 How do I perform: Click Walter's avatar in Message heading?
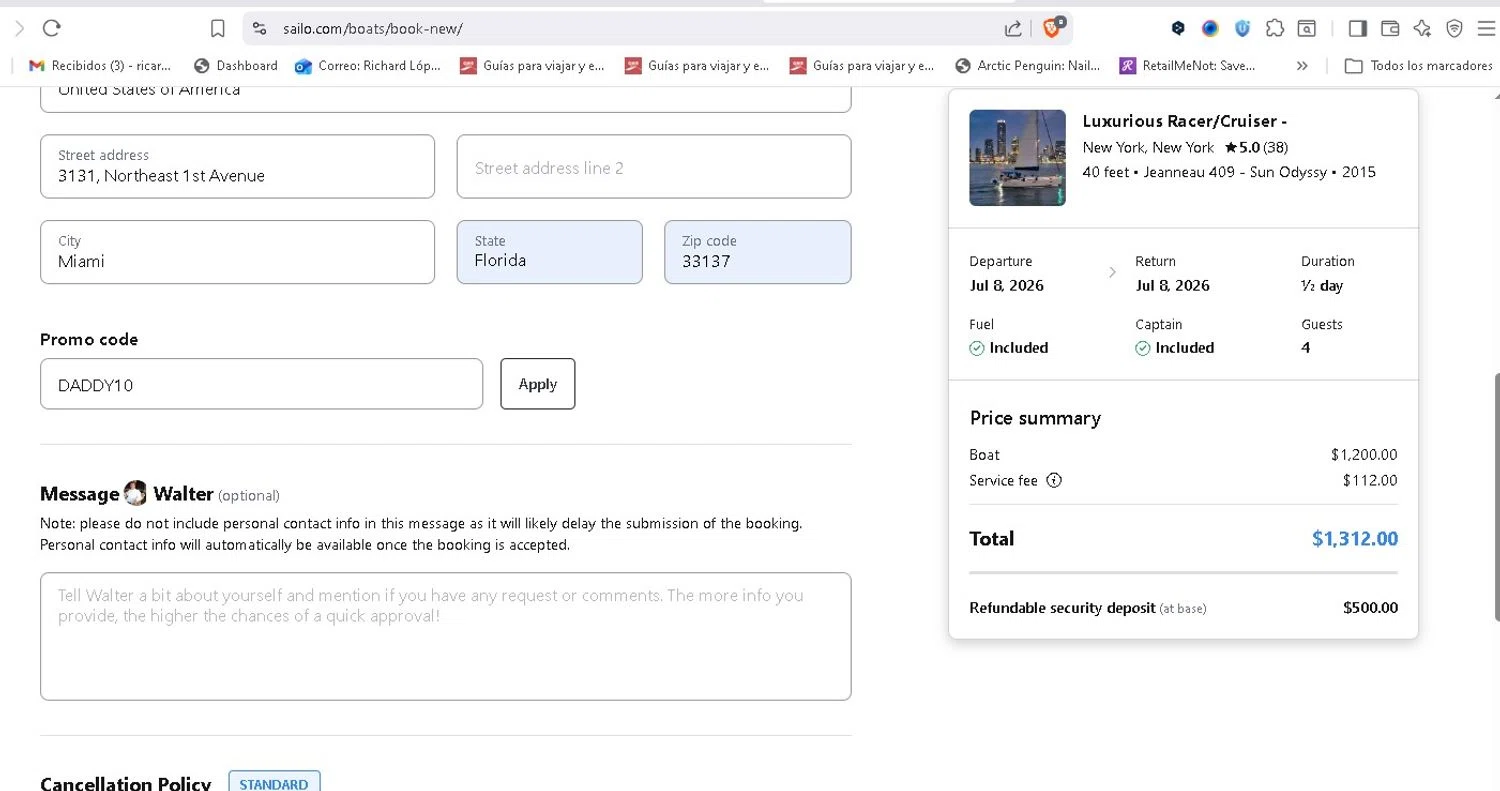click(x=135, y=493)
